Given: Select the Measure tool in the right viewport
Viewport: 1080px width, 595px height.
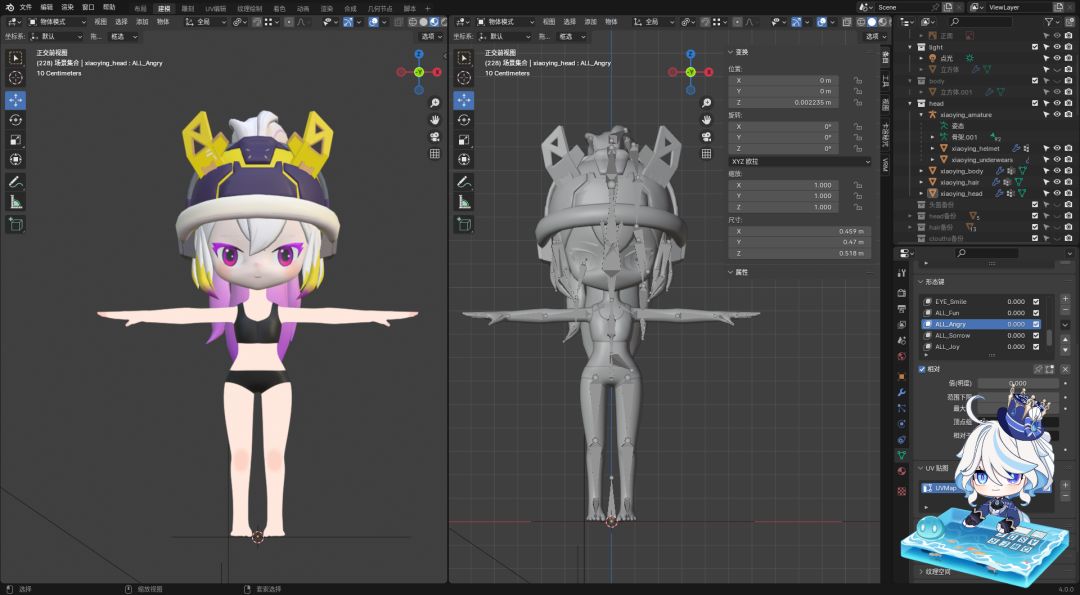Looking at the screenshot, I should tap(464, 202).
